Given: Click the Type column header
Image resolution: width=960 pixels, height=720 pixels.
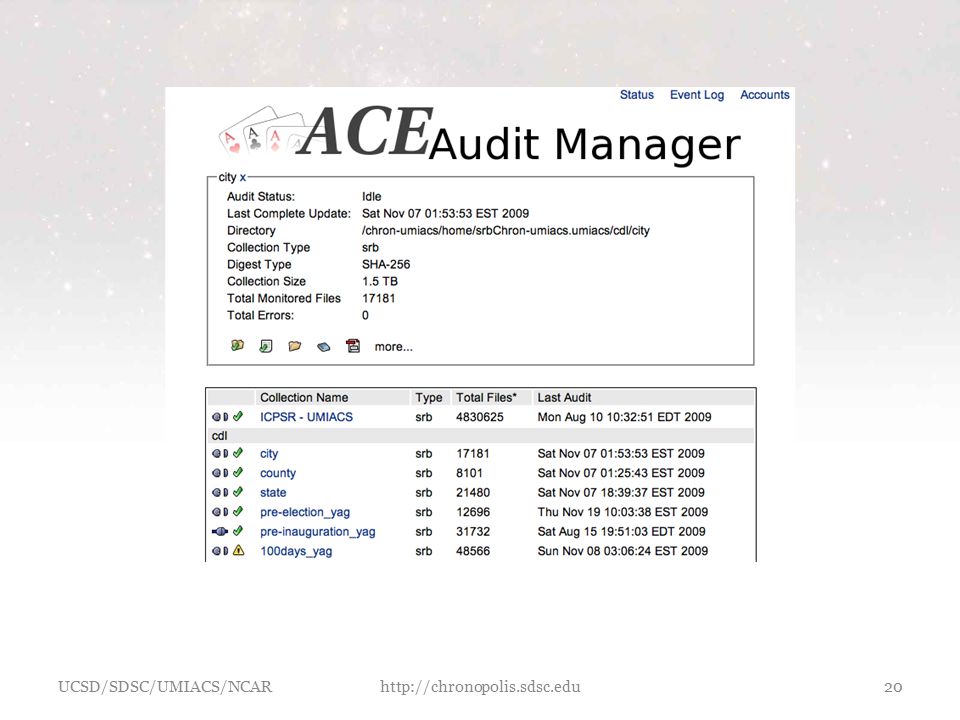Looking at the screenshot, I should [429, 398].
